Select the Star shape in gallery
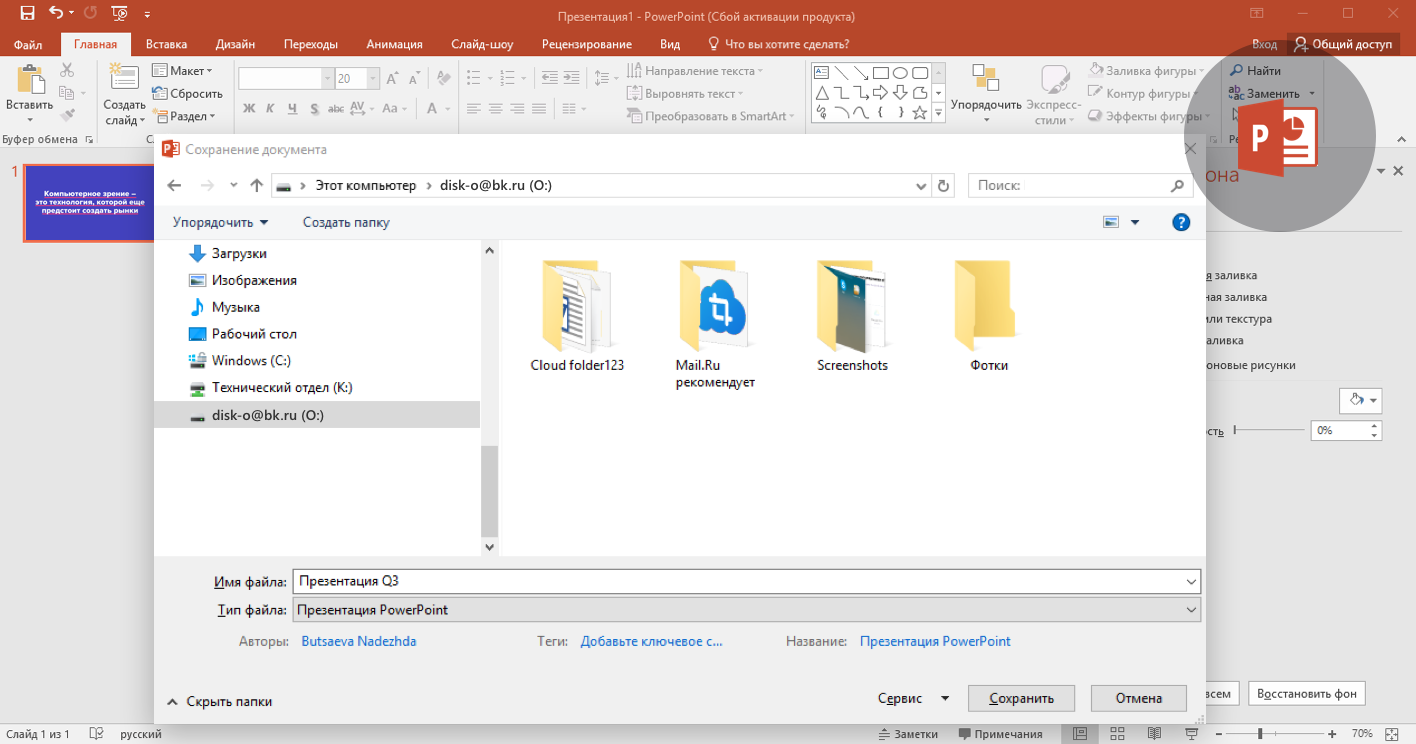The height and width of the screenshot is (744, 1416). [920, 113]
